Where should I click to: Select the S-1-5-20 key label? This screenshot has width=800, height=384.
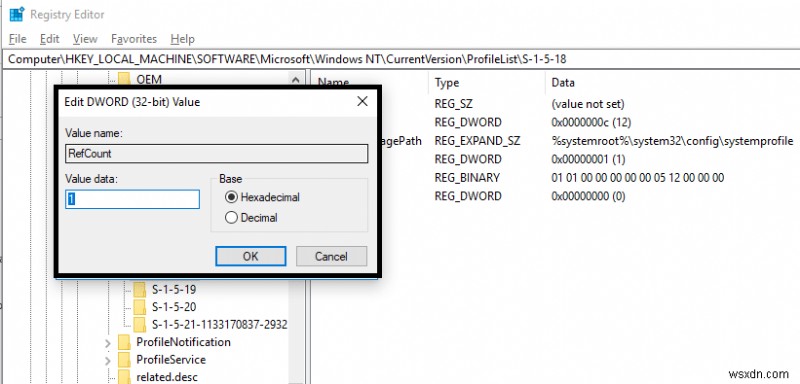pos(174,307)
